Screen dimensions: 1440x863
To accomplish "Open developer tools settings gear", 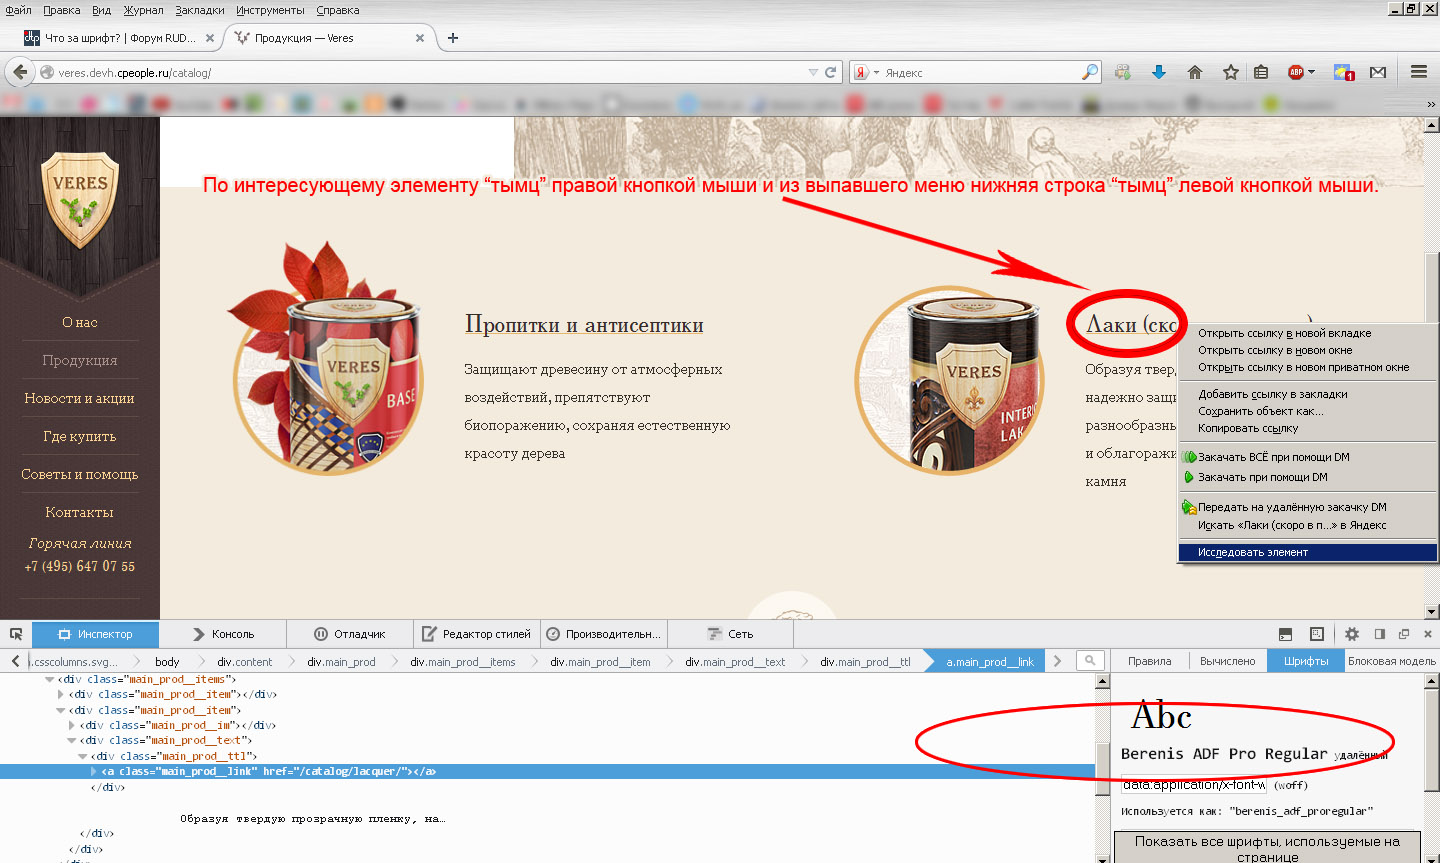I will (x=1352, y=634).
